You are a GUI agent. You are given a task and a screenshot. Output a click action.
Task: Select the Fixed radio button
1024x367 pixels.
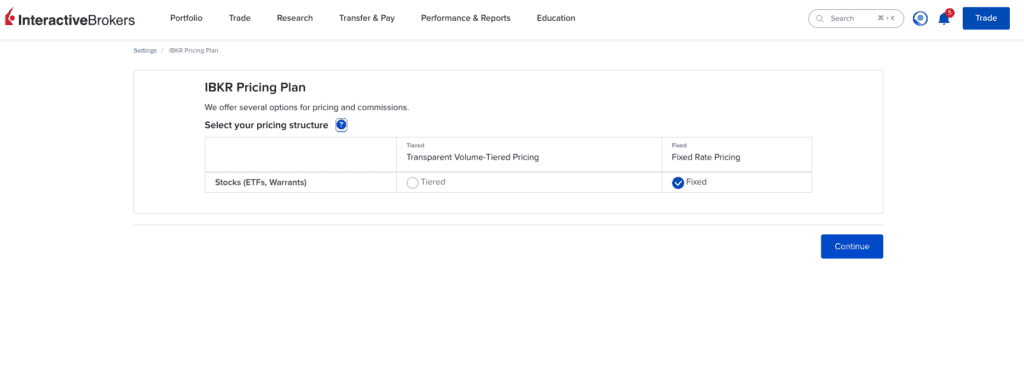tap(678, 183)
